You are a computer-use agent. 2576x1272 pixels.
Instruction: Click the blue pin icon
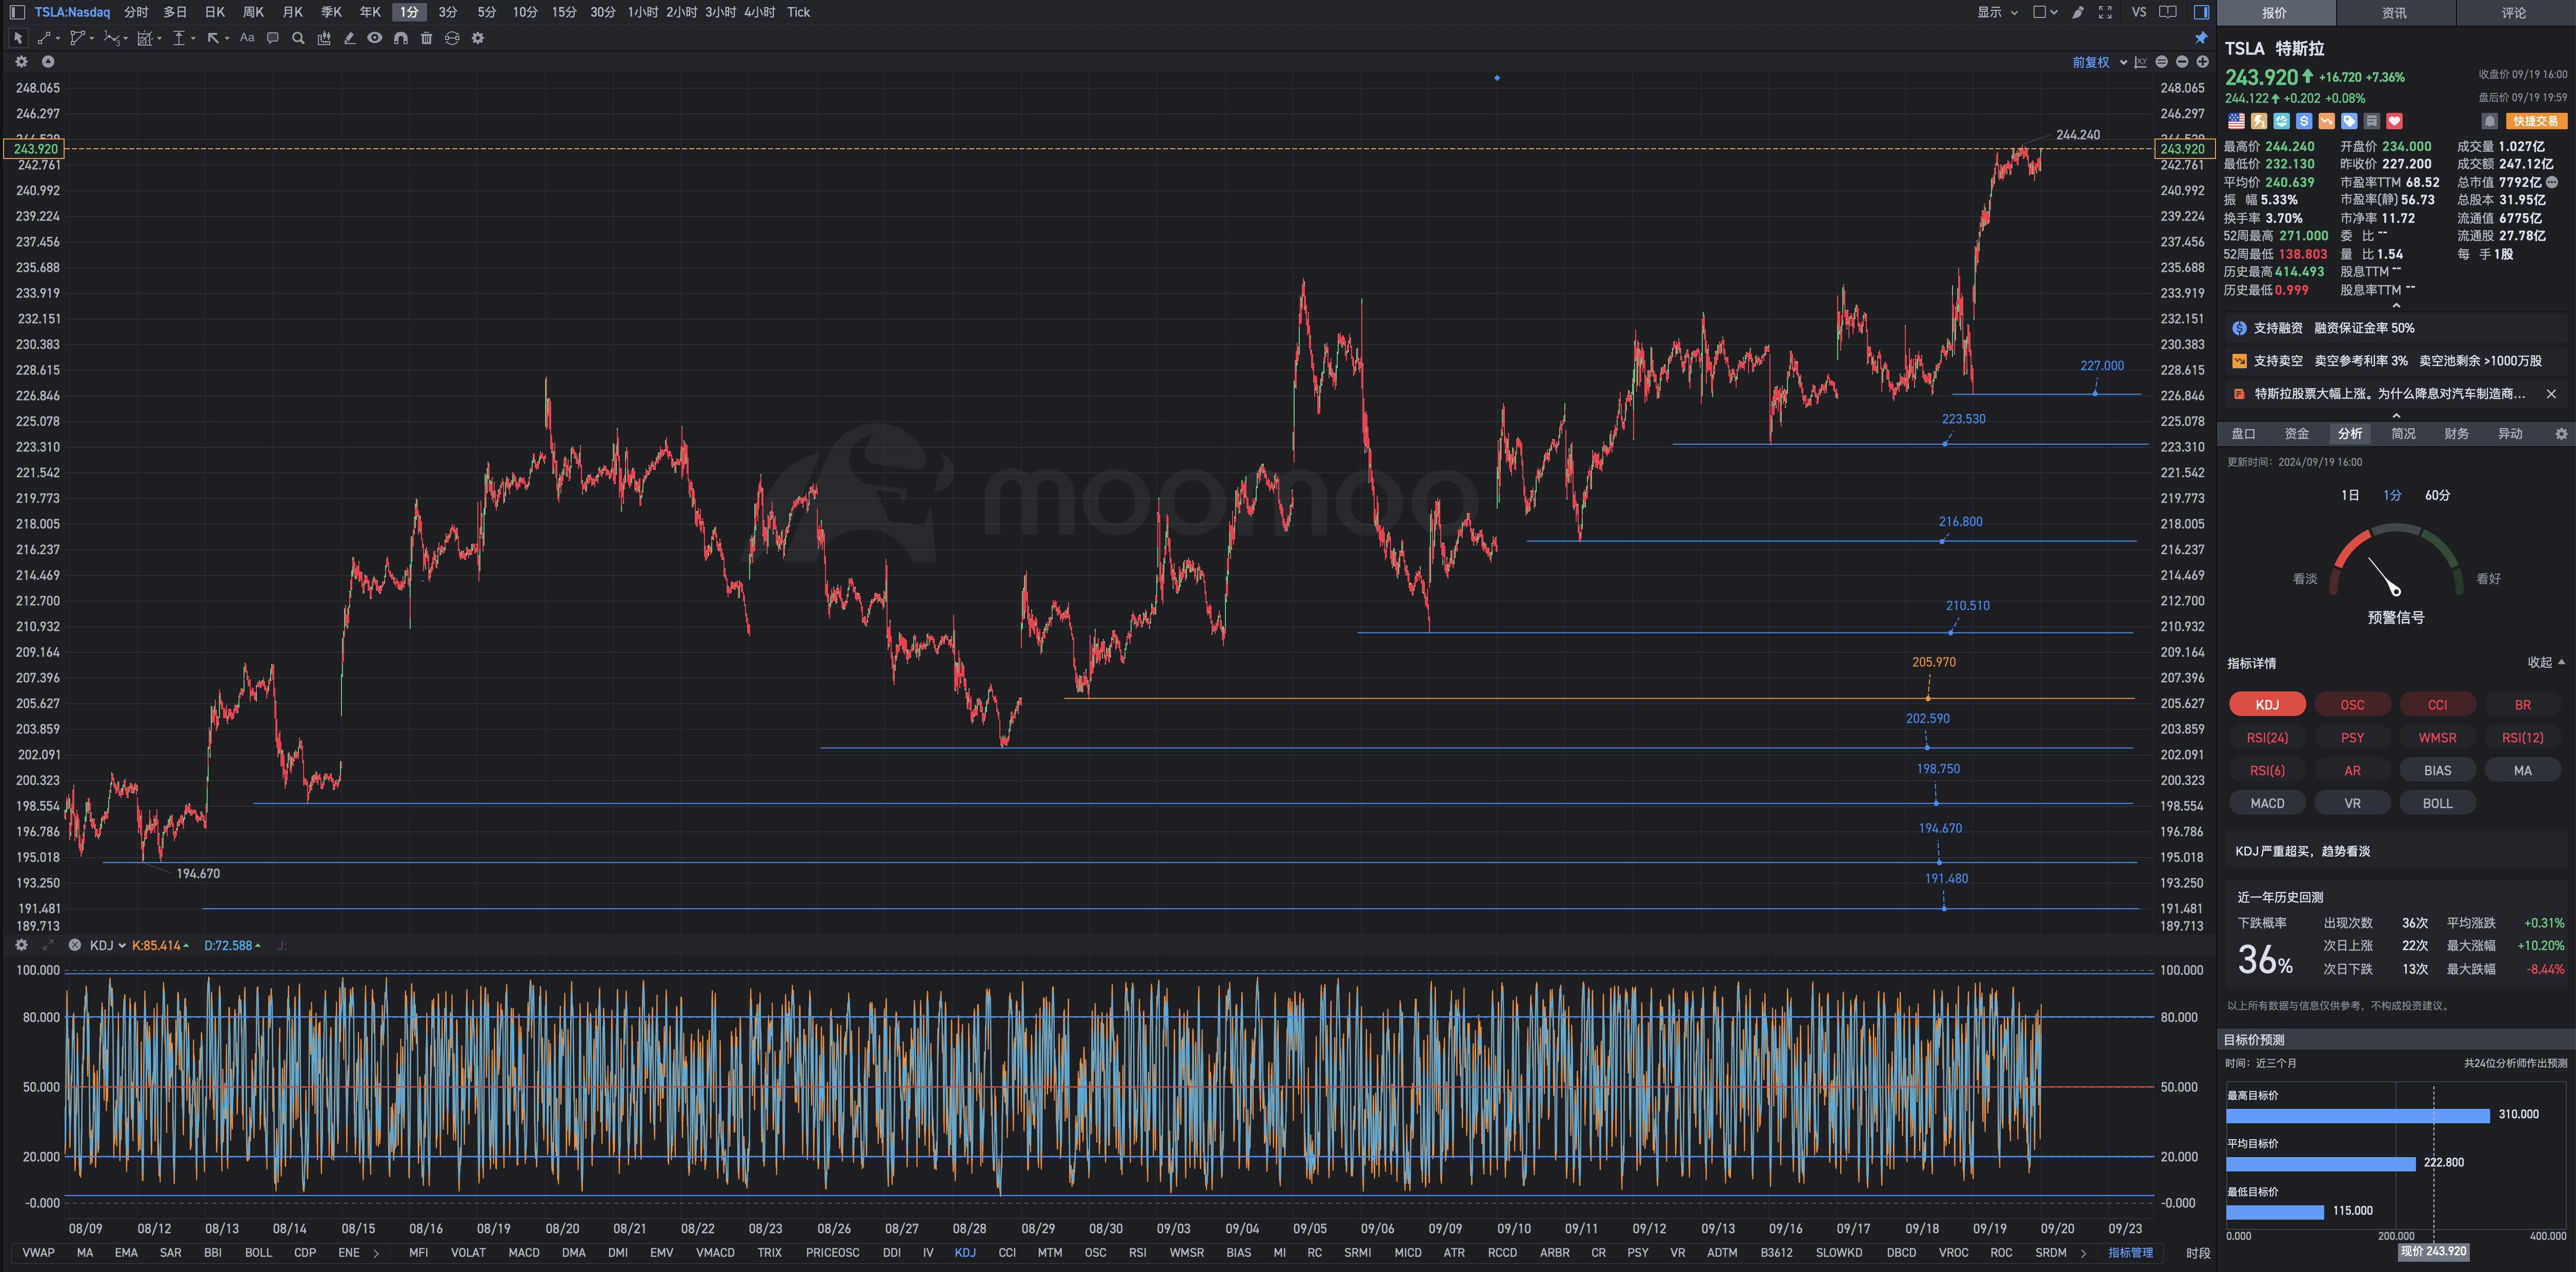2201,38
